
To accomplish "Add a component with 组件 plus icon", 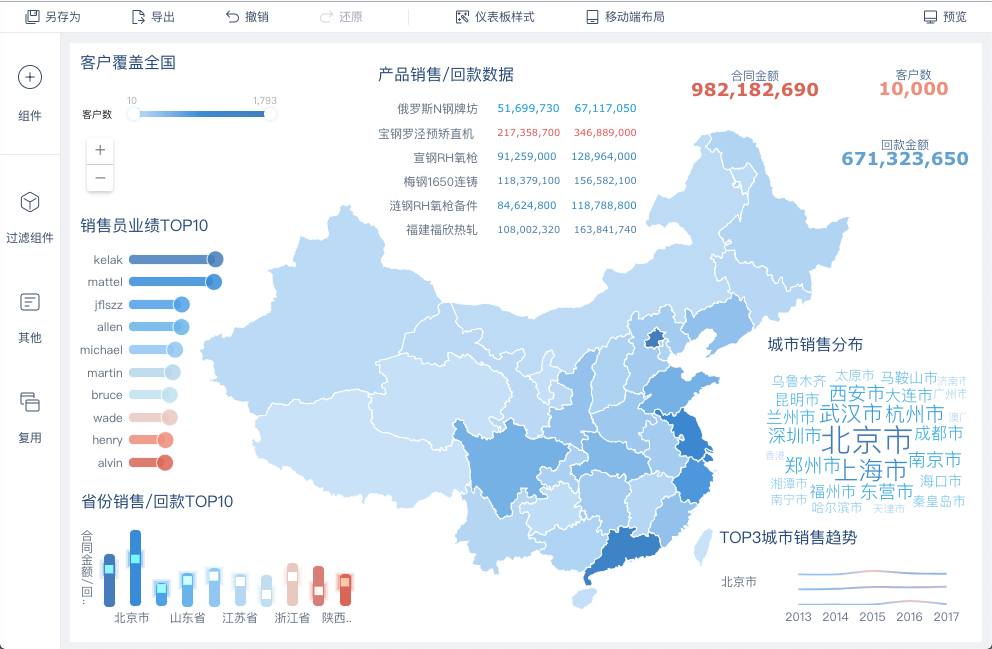I will tap(30, 77).
